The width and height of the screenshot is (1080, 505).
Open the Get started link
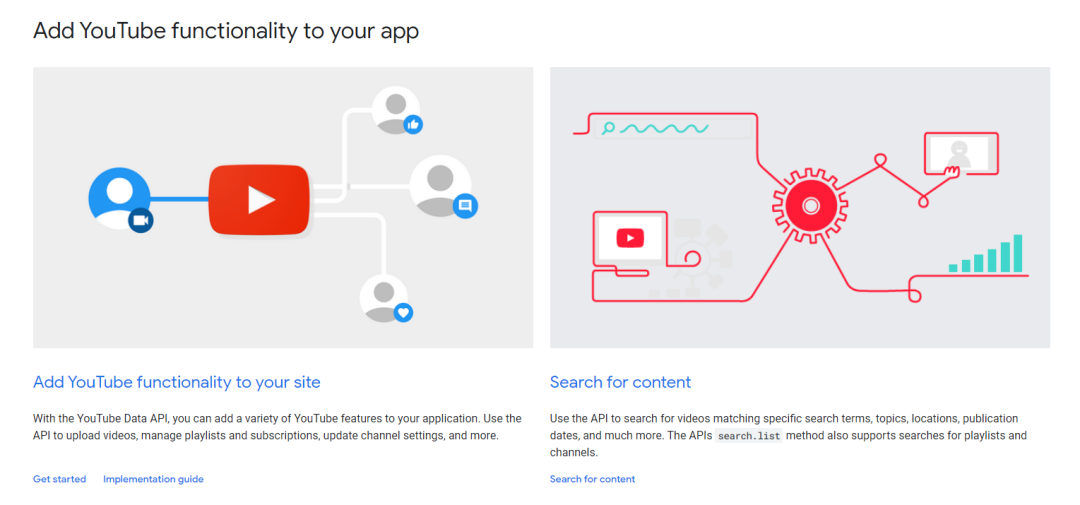tap(59, 479)
